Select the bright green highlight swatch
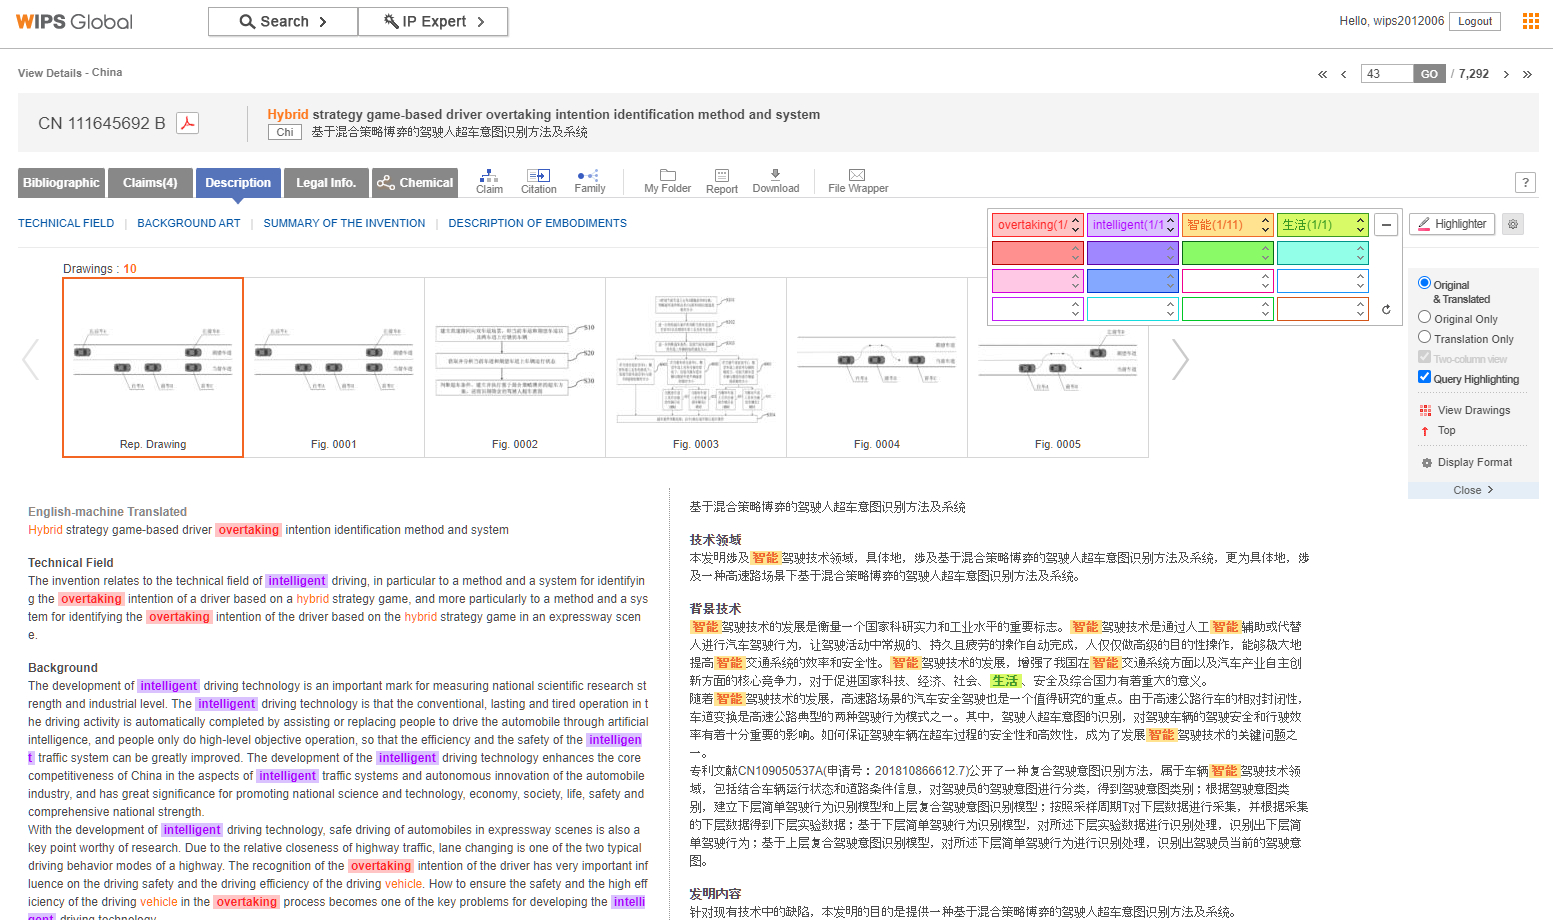The height and width of the screenshot is (920, 1553). point(1227,253)
